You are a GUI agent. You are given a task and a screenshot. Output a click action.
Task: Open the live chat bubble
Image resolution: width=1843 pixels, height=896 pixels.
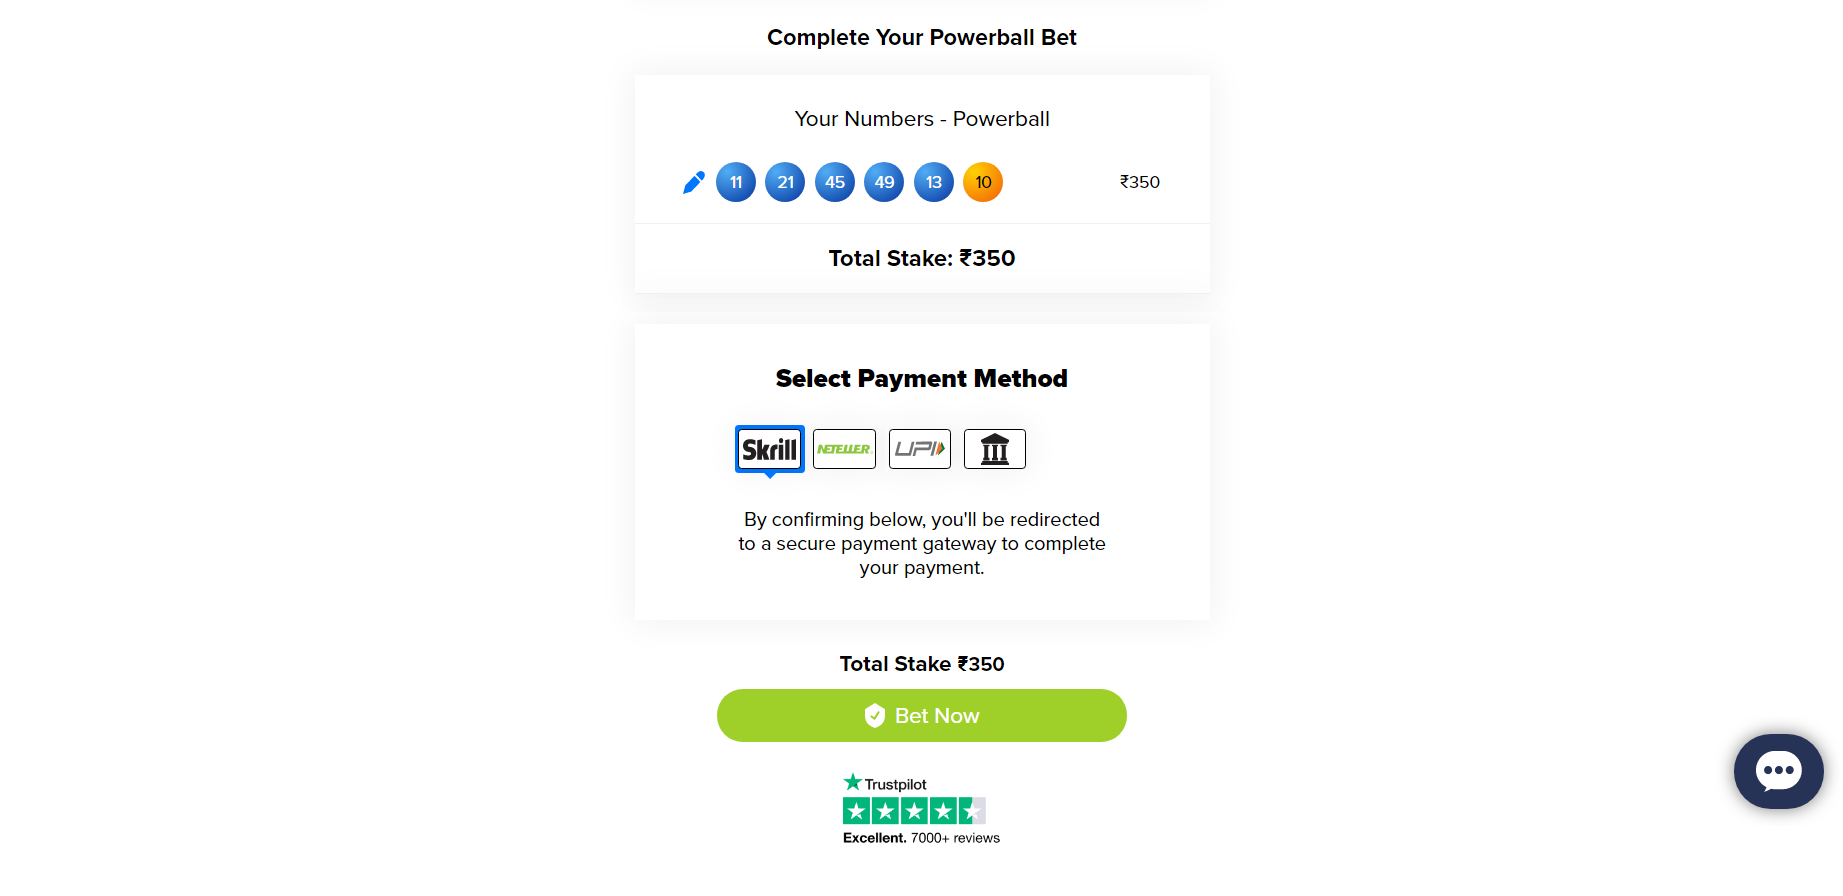click(x=1778, y=771)
